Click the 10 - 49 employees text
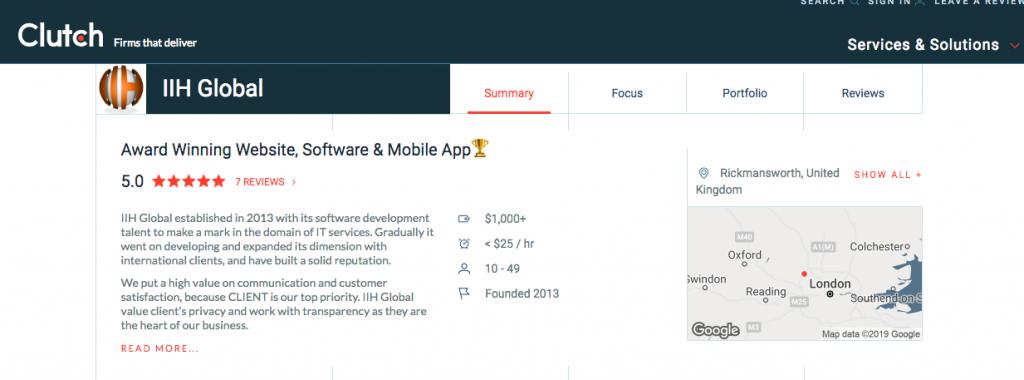 tap(502, 268)
